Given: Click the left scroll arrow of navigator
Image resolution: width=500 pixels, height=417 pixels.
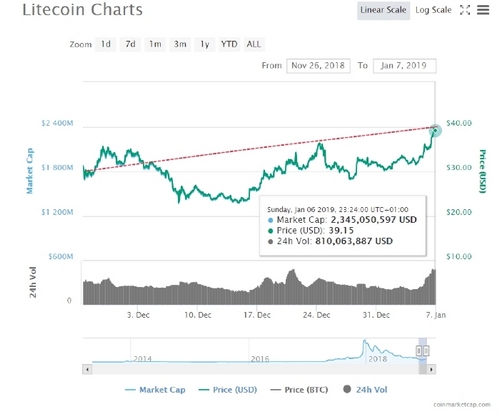Looking at the screenshot, I should click(x=87, y=369).
